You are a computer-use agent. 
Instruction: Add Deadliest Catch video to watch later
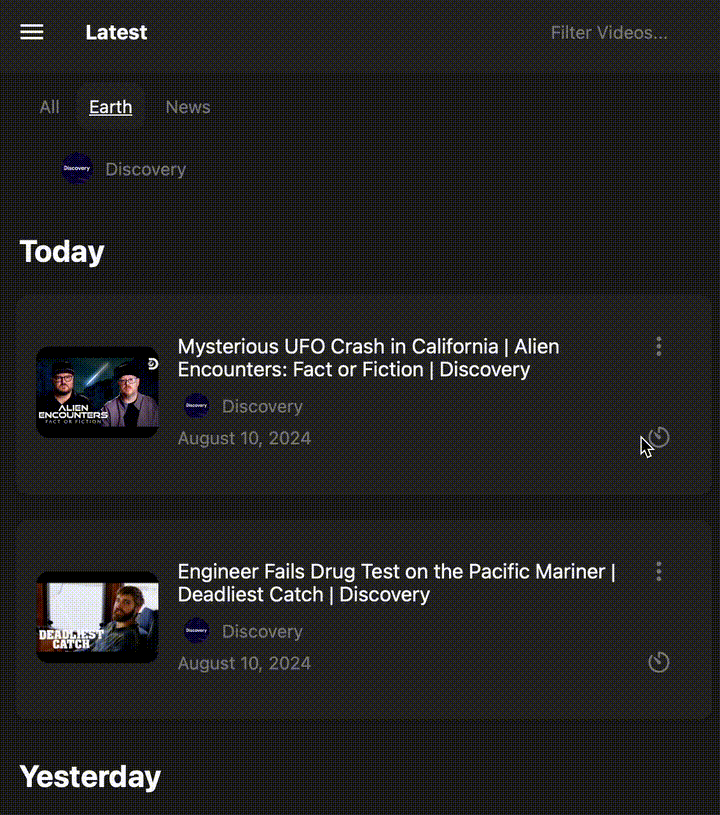[659, 662]
